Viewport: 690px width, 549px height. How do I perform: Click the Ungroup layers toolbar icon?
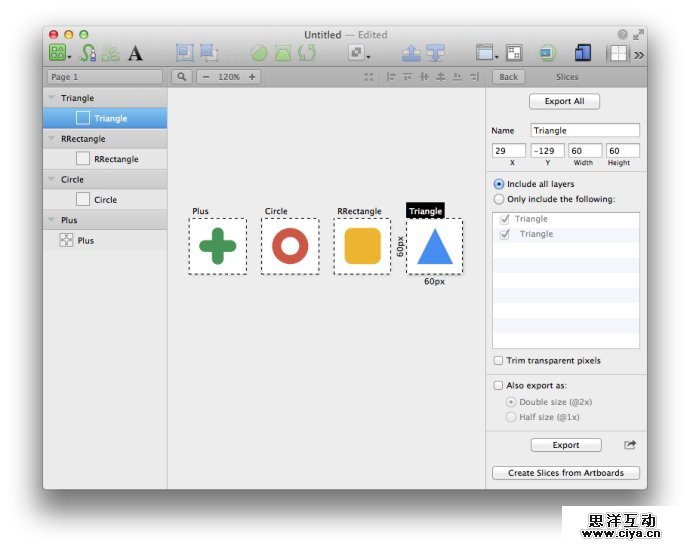pos(209,53)
